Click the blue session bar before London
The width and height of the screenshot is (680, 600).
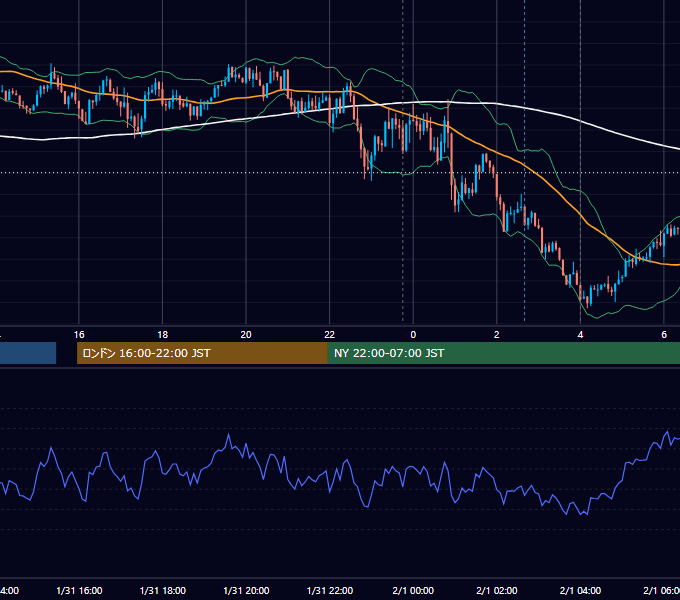pos(28,353)
